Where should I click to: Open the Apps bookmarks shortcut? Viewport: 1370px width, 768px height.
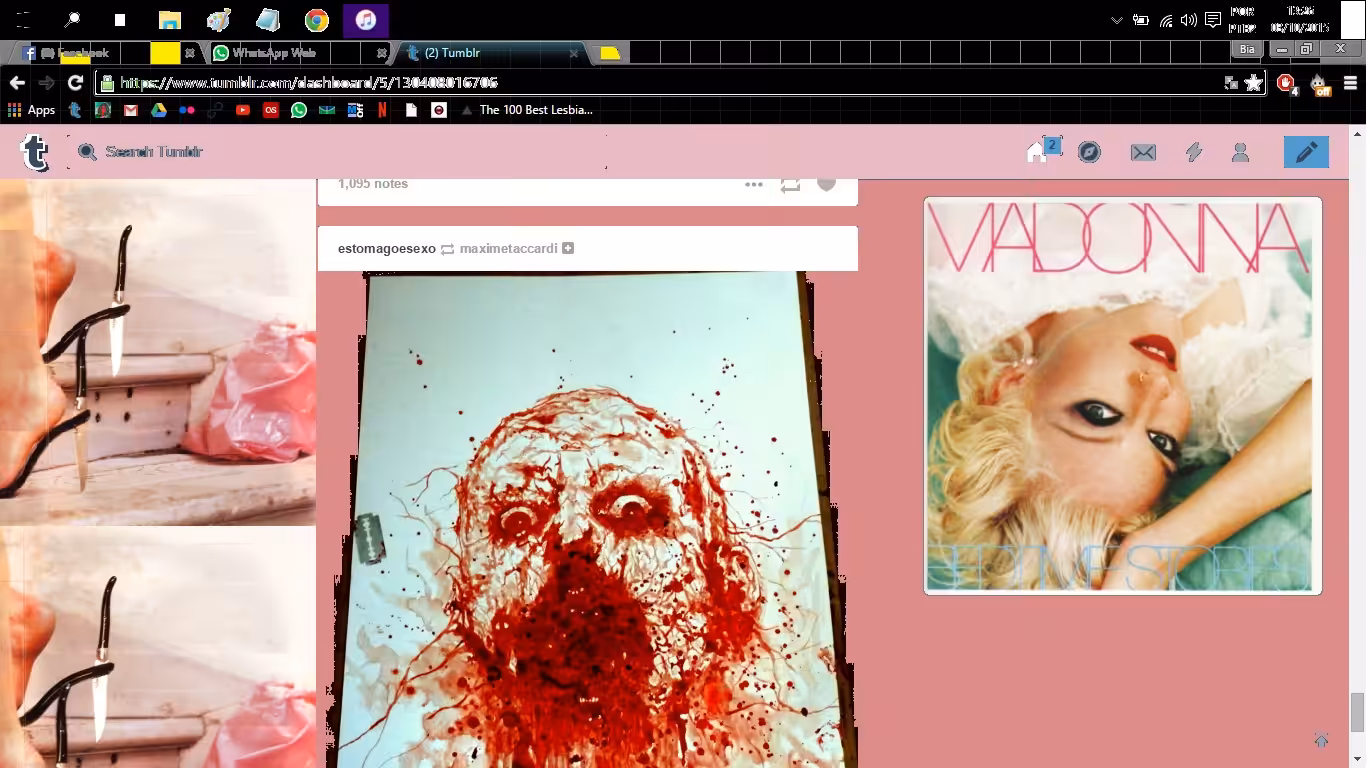pyautogui.click(x=31, y=110)
